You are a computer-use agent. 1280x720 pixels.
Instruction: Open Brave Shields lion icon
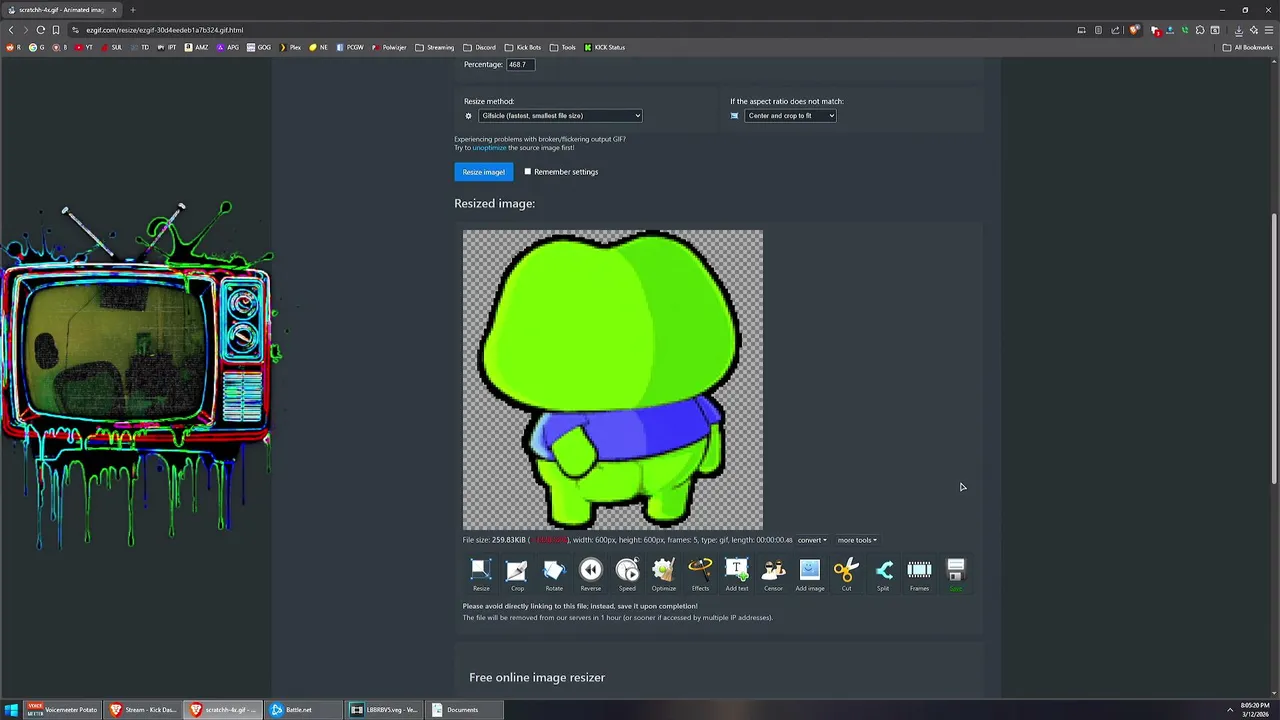(x=1134, y=30)
